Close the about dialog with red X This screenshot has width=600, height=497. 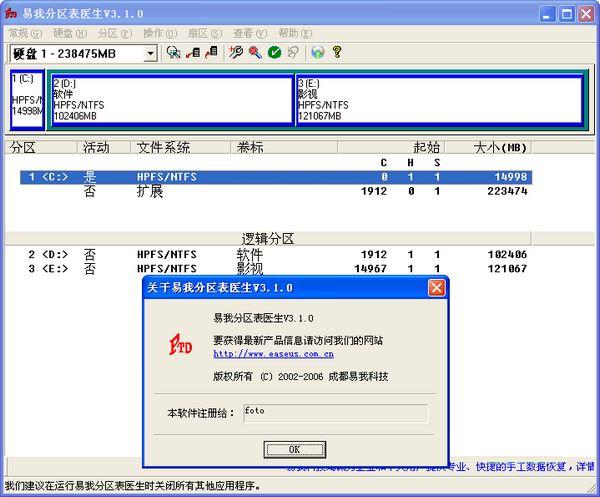pyautogui.click(x=436, y=288)
